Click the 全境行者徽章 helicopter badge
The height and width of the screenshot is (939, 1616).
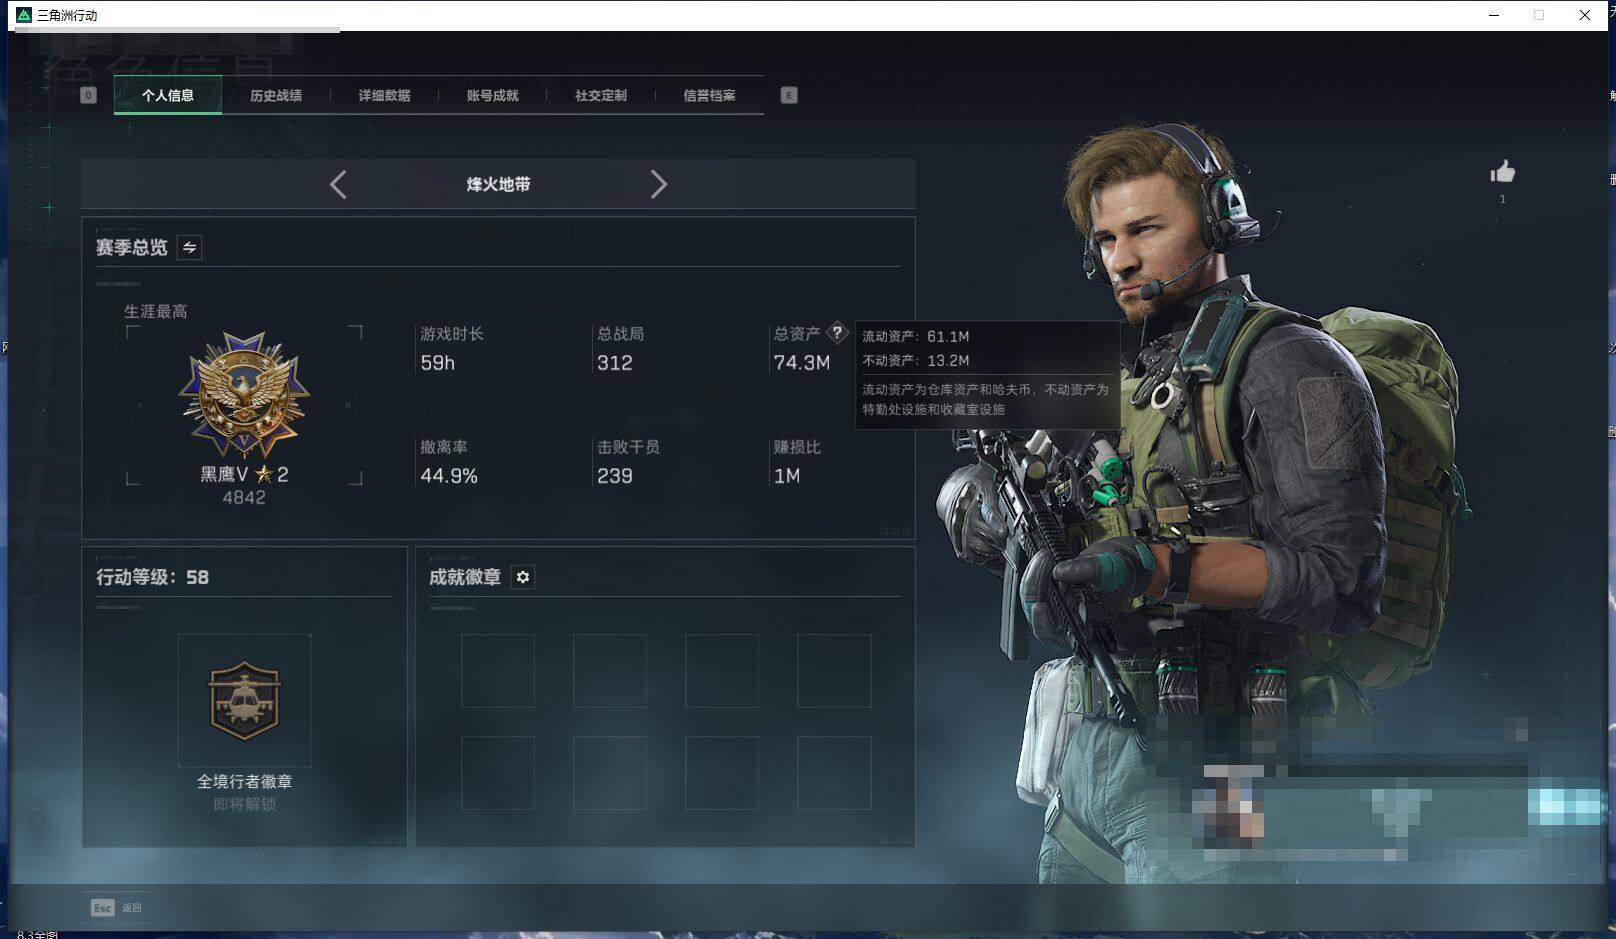coord(244,700)
